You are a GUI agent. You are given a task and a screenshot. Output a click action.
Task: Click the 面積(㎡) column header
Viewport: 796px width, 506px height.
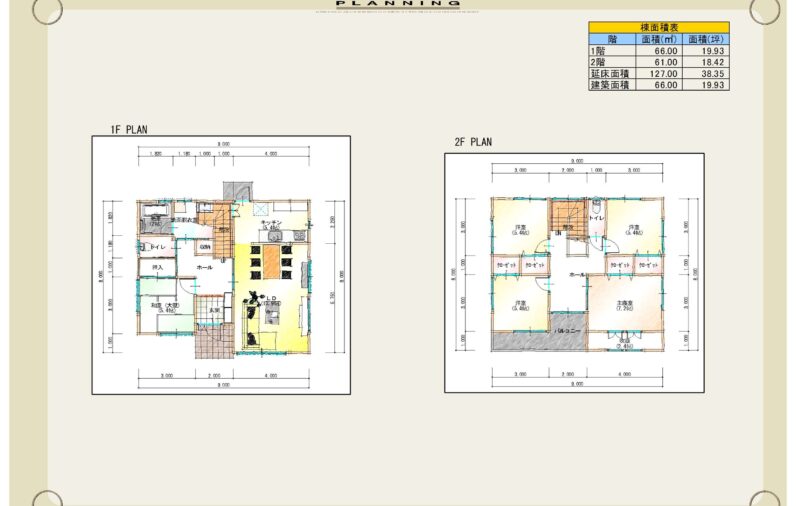(x=659, y=39)
